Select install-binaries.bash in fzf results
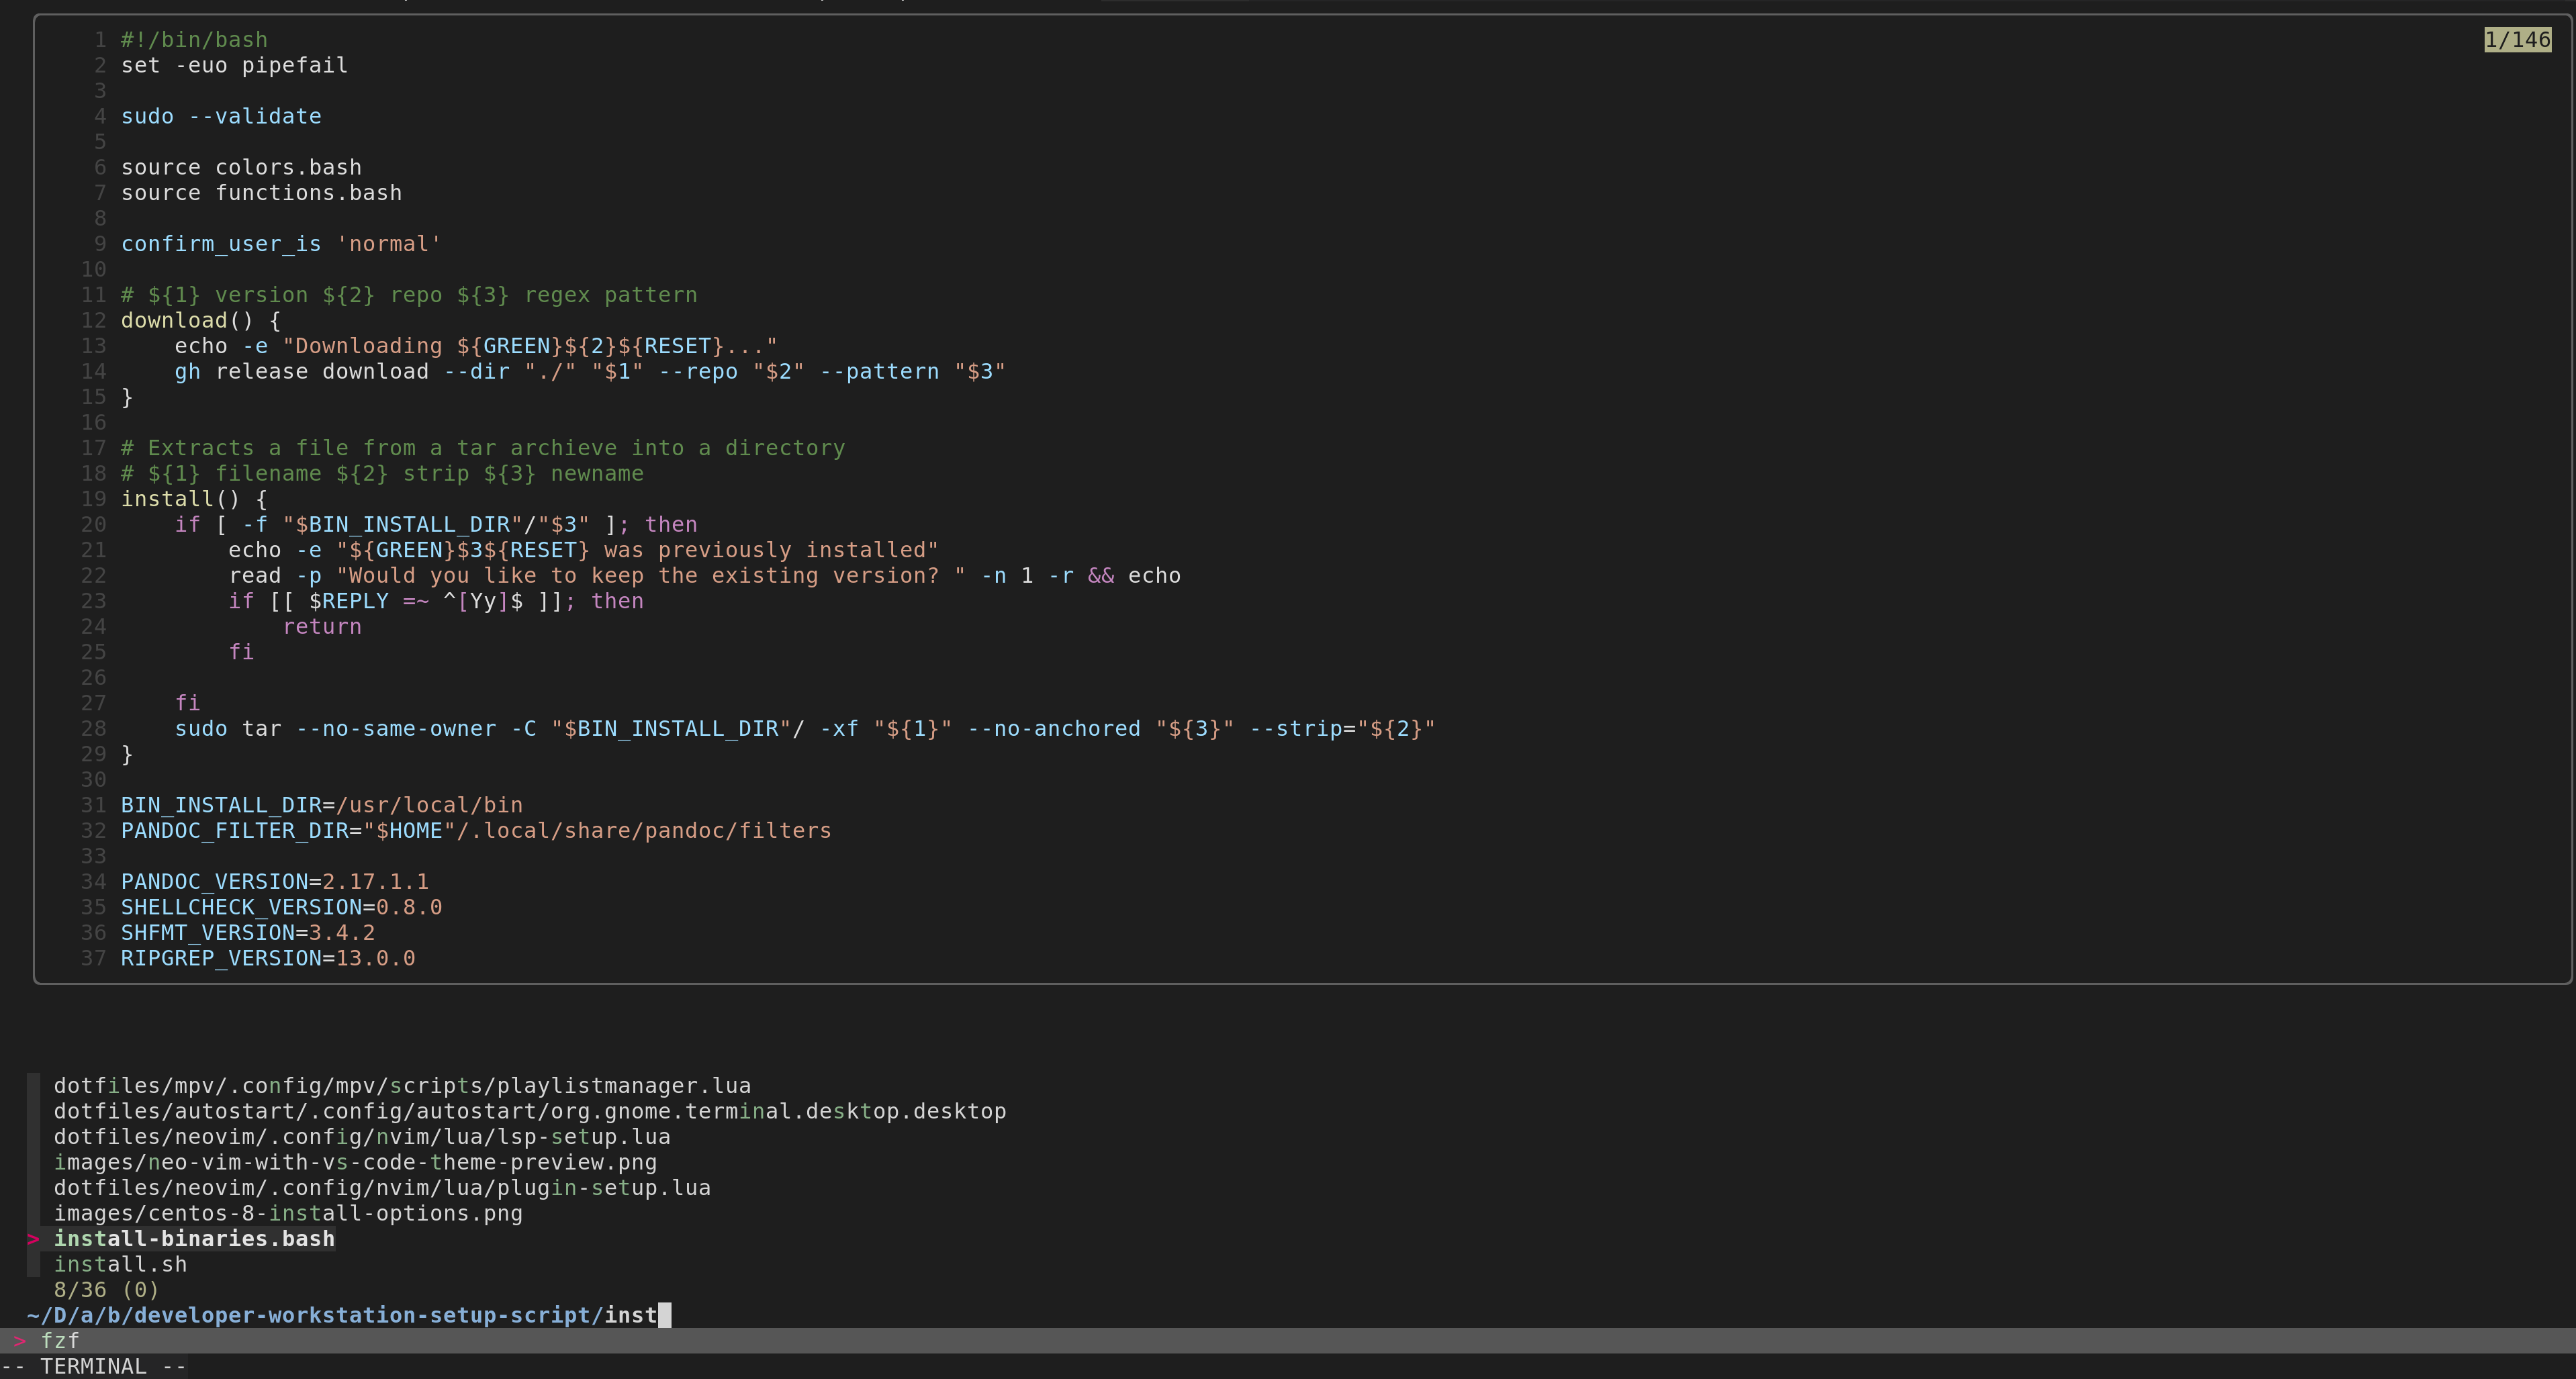 click(x=194, y=1238)
